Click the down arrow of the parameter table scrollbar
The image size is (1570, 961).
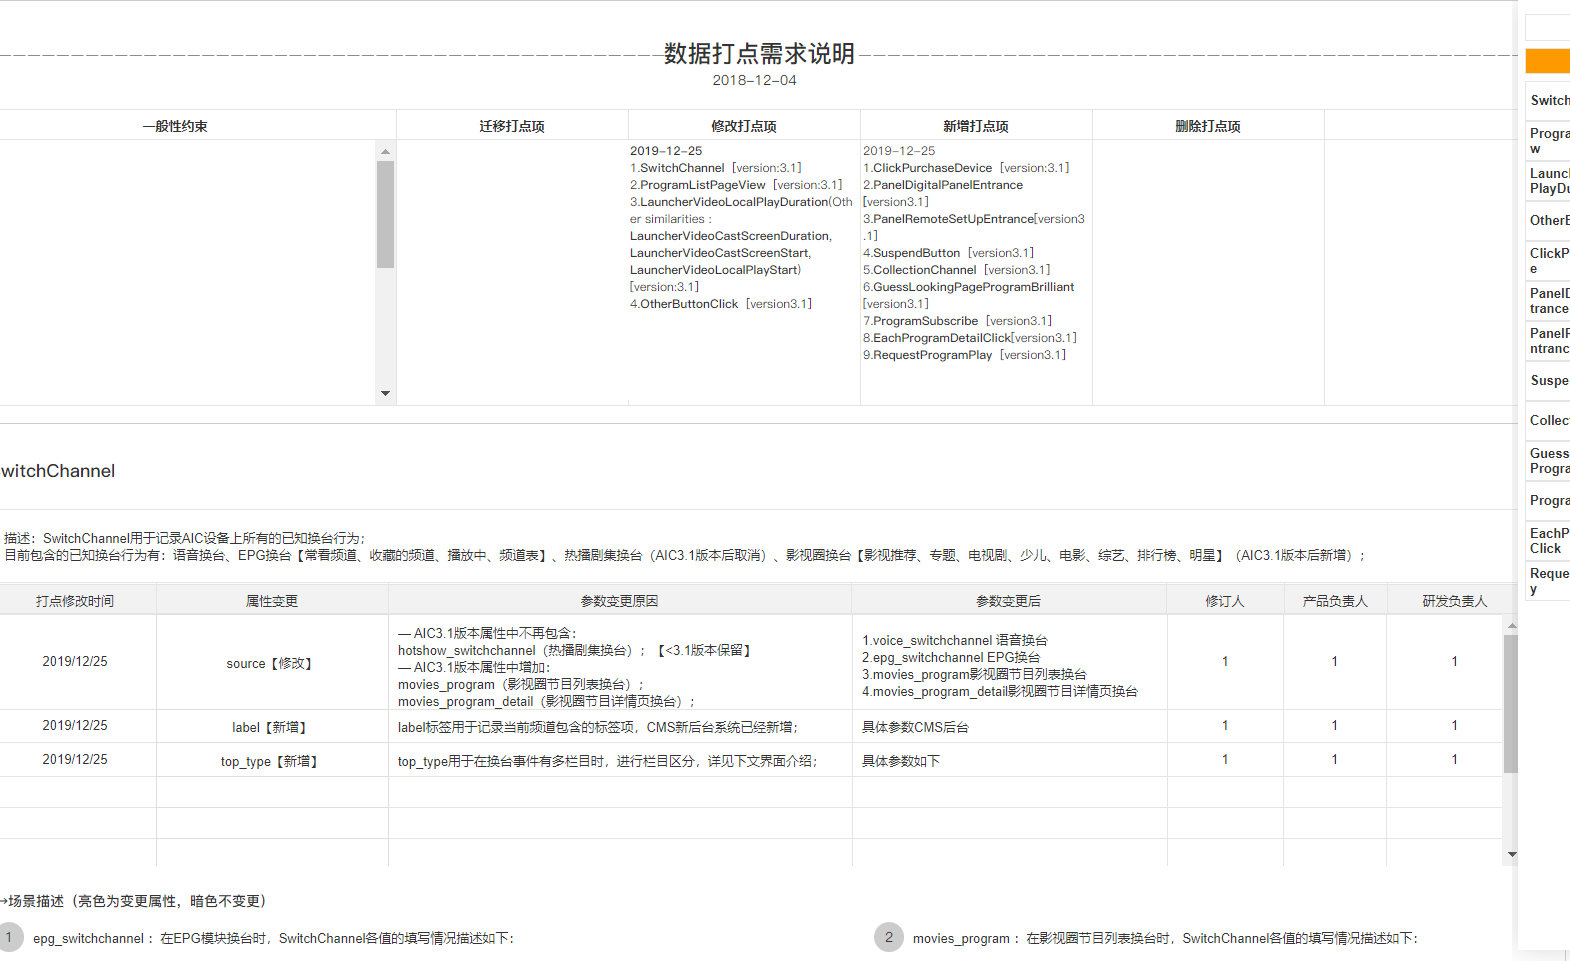pos(1511,854)
